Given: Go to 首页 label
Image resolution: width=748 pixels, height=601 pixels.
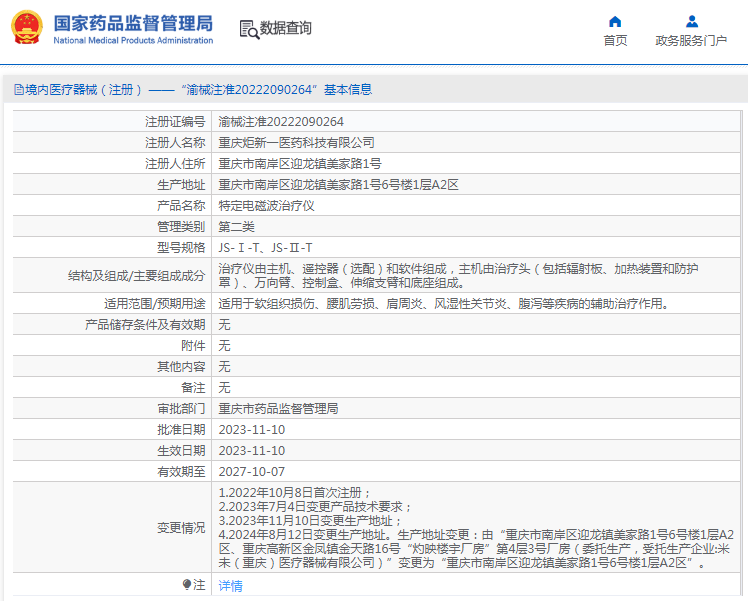Looking at the screenshot, I should pyautogui.click(x=615, y=41).
